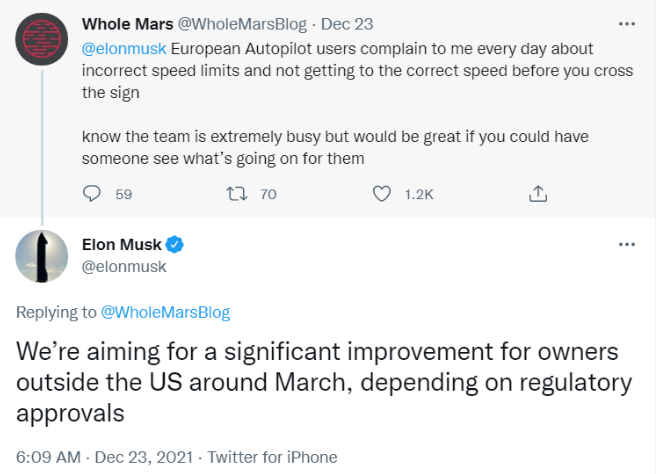Open the @WholeMarsBlog replying-to link
667x474 pixels.
[x=165, y=312]
